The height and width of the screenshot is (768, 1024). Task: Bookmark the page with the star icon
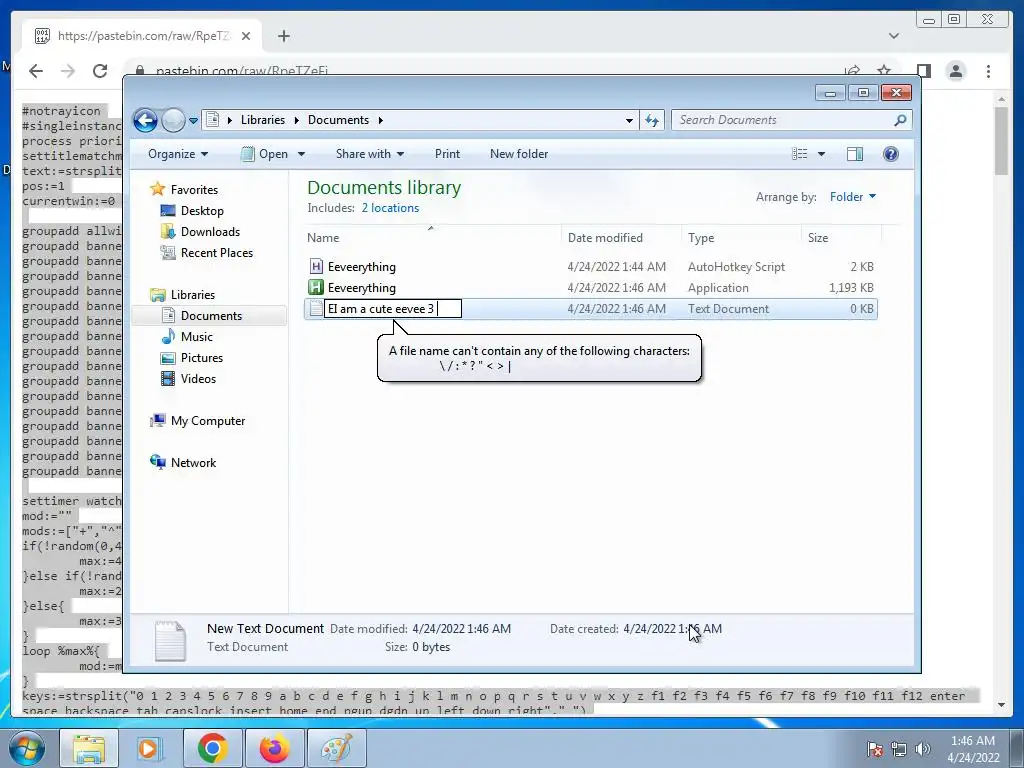(884, 71)
